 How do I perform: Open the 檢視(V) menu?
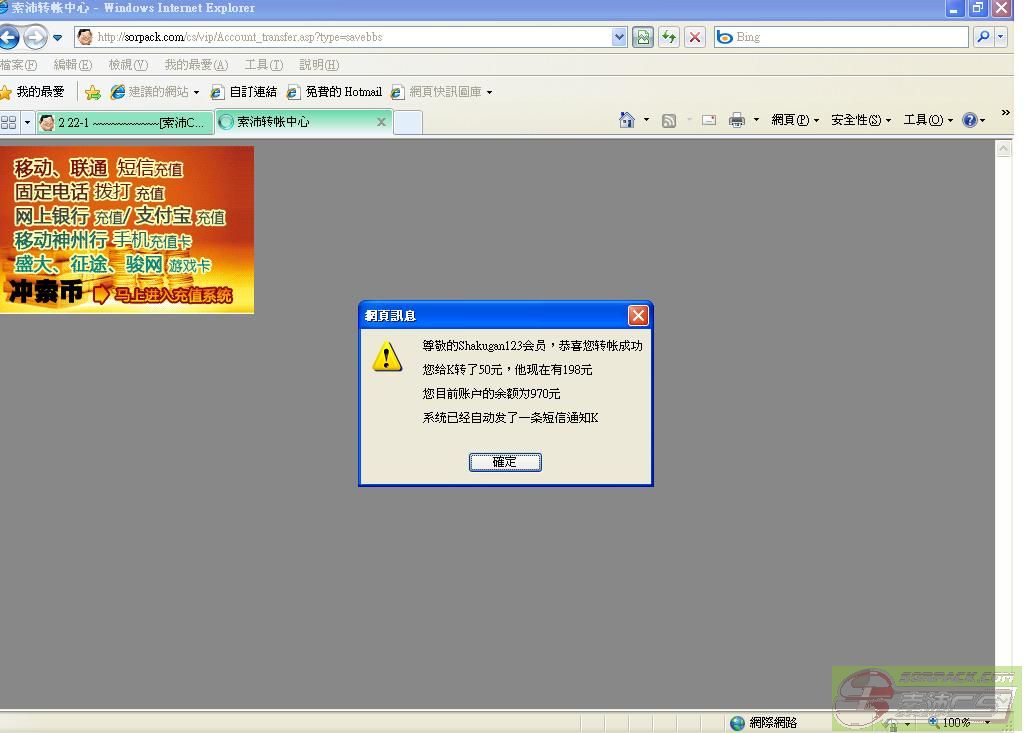128,65
